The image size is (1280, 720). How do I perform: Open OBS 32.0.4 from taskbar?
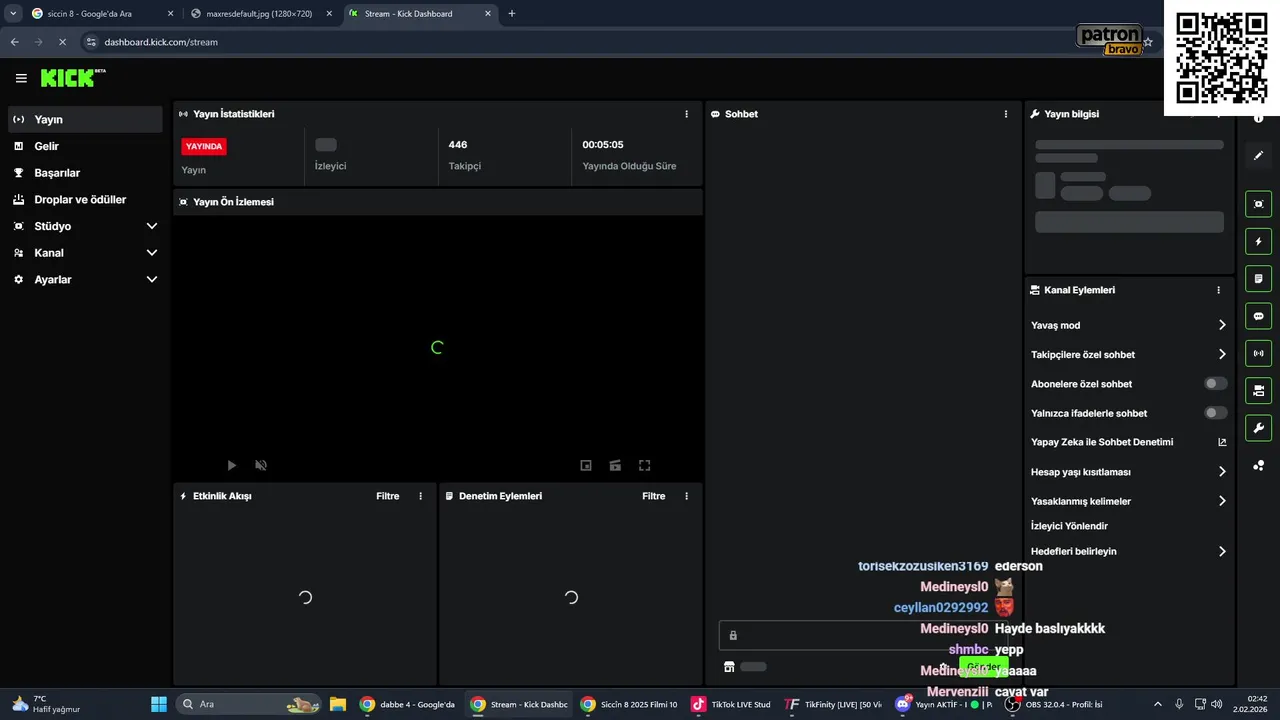1055,704
